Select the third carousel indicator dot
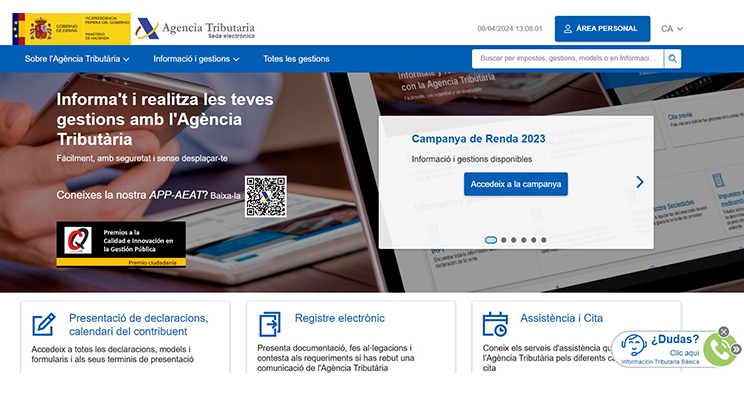The width and height of the screenshot is (744, 419). pos(514,240)
